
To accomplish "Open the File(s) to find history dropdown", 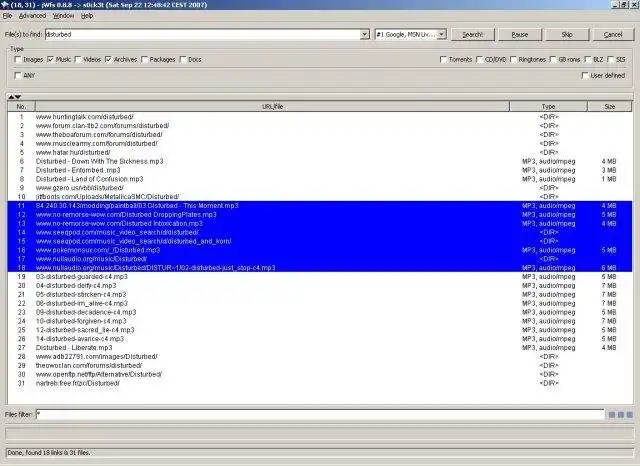I will [365, 35].
